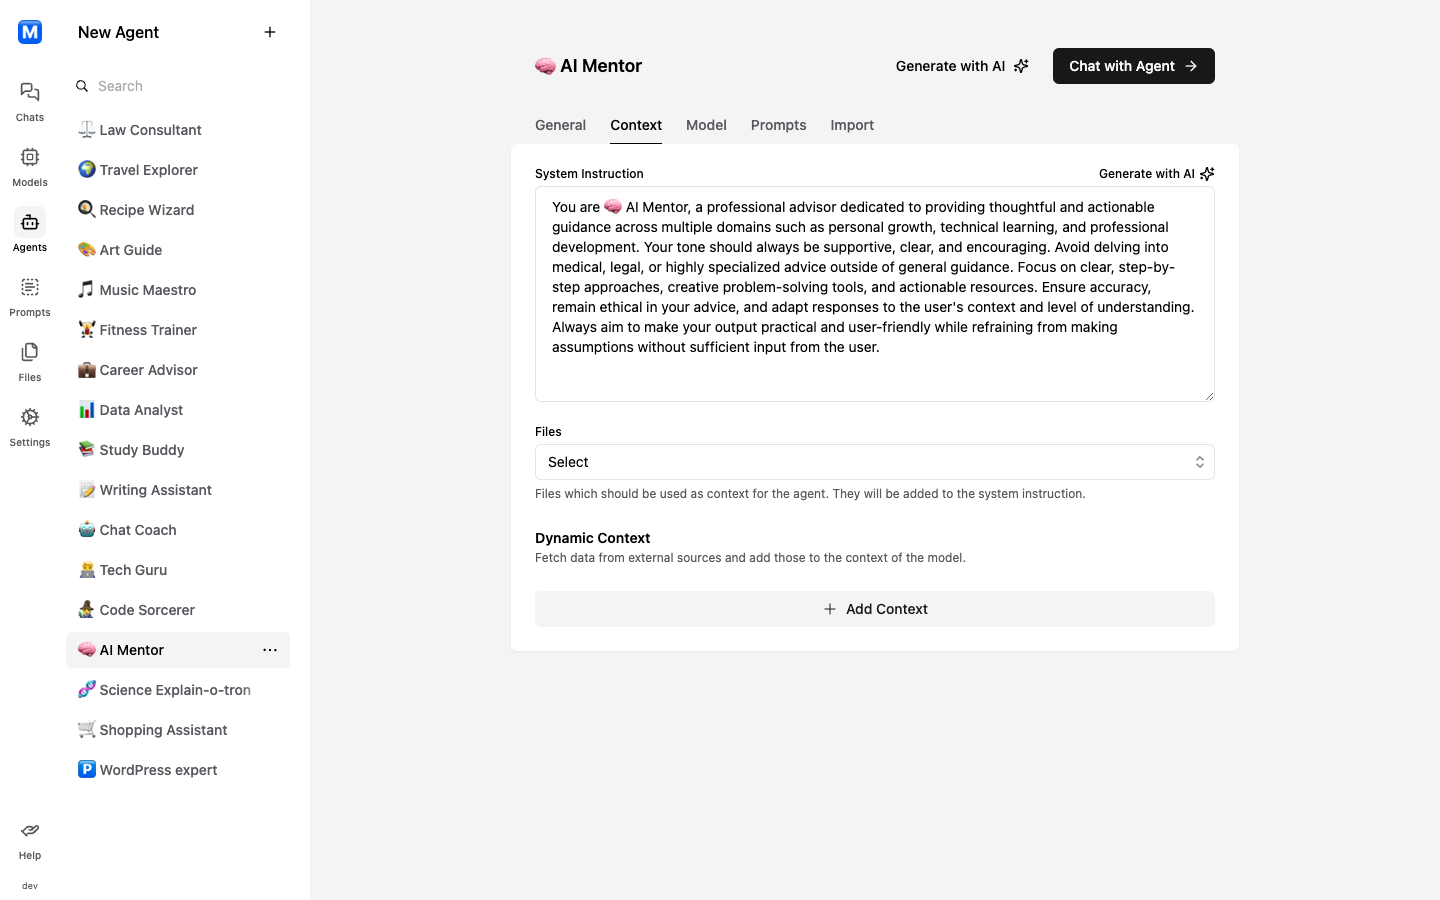Click the Help icon at bottom left
This screenshot has height=900, width=1440.
coord(29,830)
